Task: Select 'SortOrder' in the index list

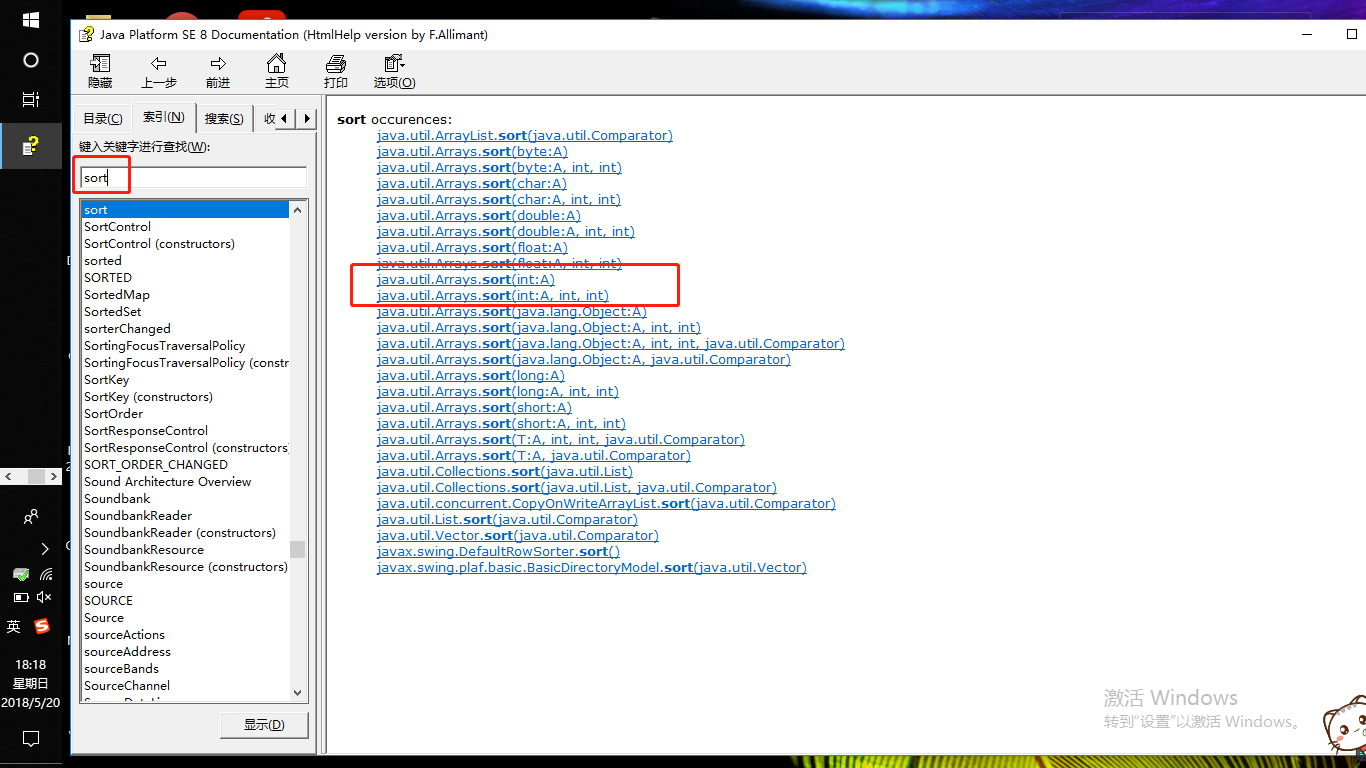Action: coord(113,414)
